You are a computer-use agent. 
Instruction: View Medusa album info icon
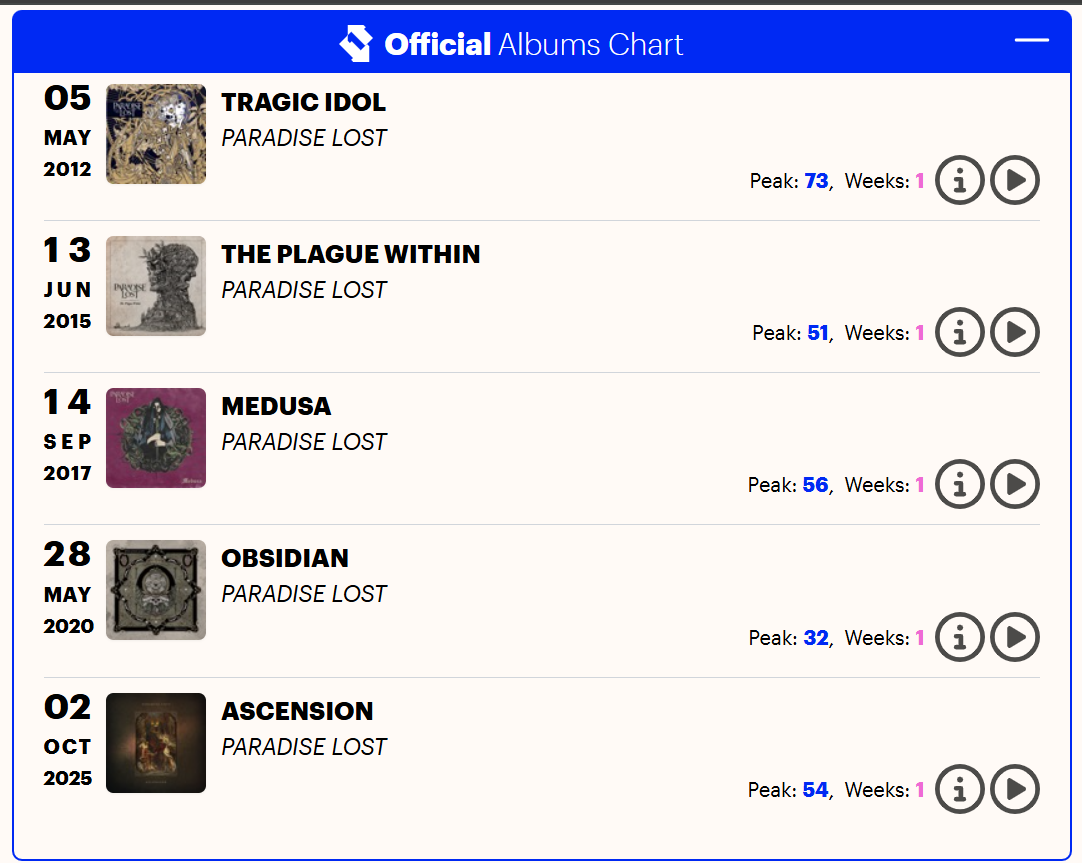pos(960,485)
